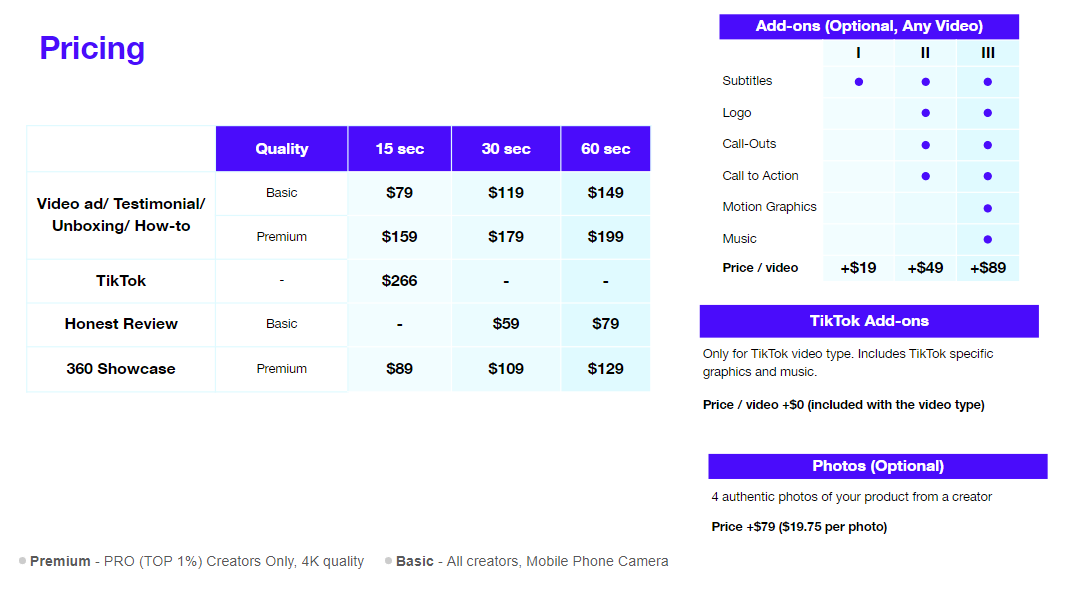Select the 360 Showcase row label
1079x589 pixels.
click(121, 369)
